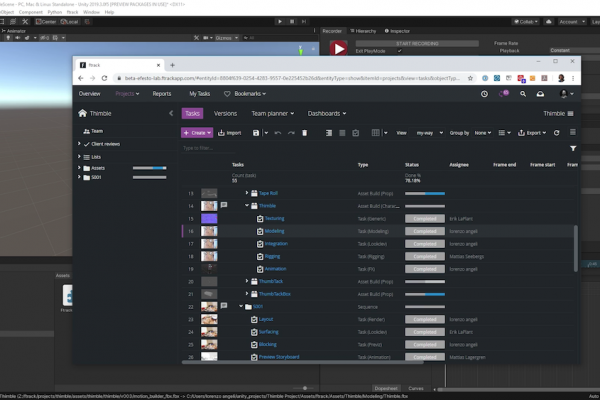Viewport: 600px width, 400px height.
Task: Click Unity Step frame button
Action: (x=304, y=21)
